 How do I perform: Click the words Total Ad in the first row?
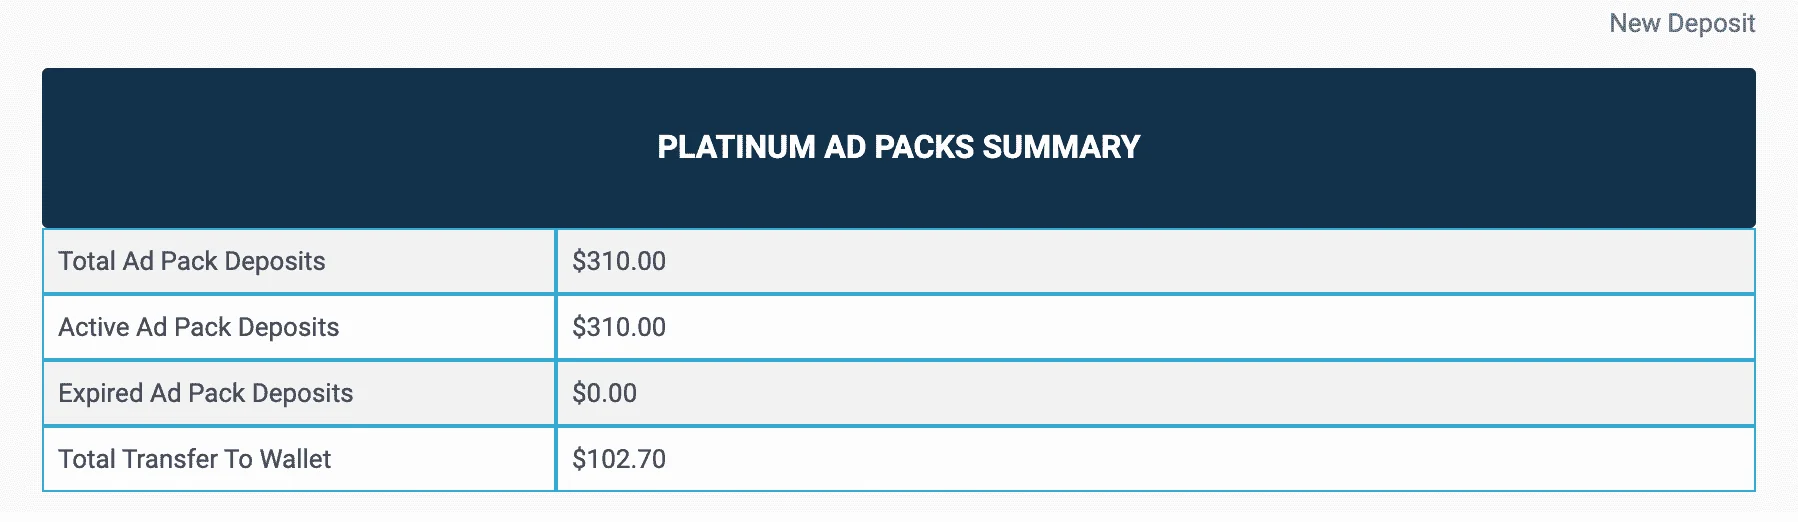point(105,261)
